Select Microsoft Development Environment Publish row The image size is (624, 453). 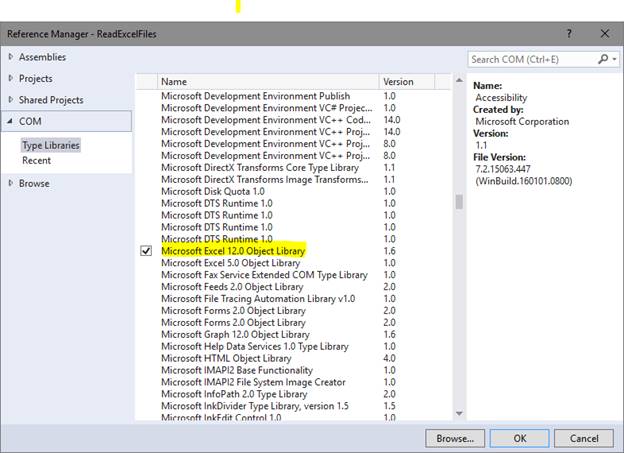tap(293, 96)
